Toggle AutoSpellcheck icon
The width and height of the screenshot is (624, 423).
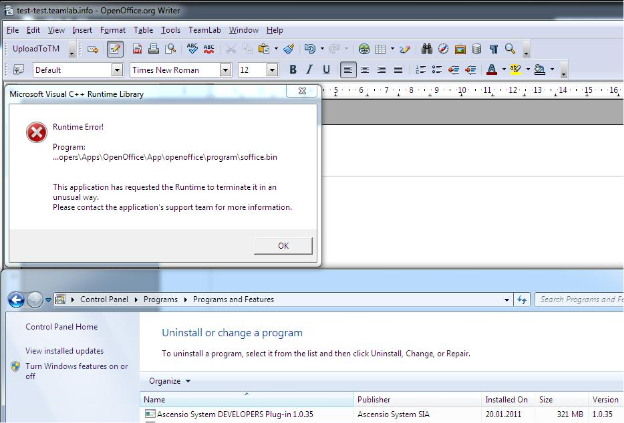tap(209, 49)
